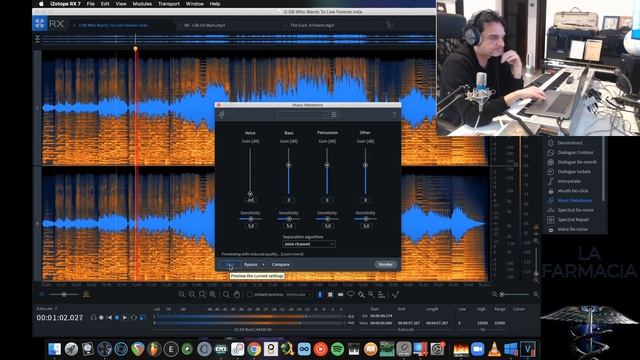Select the time selection tool
The width and height of the screenshot is (640, 360).
(x=320, y=294)
